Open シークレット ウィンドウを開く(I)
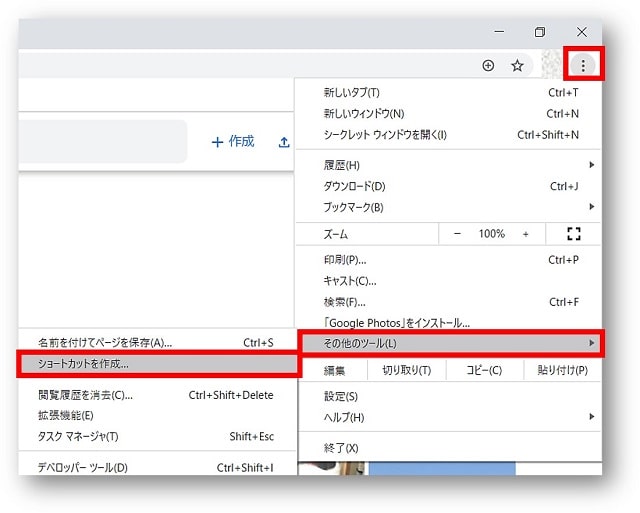640x513 pixels. [x=448, y=135]
